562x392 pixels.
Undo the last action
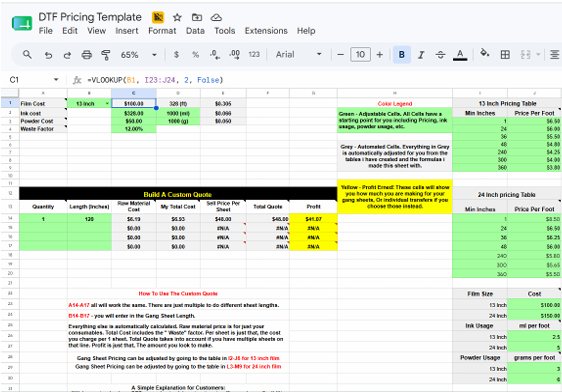[48, 55]
